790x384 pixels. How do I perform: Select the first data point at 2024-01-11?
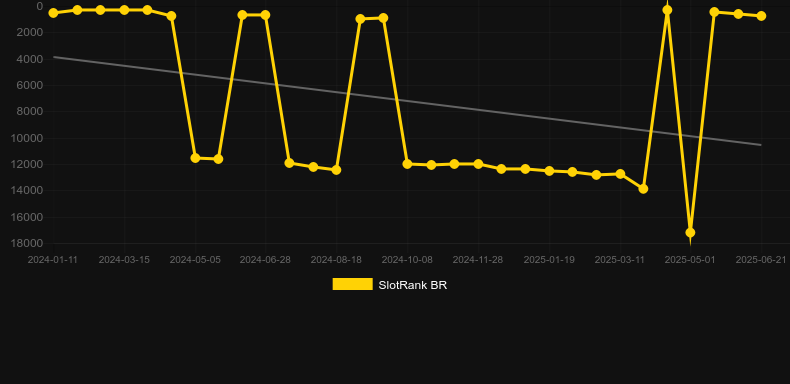tap(53, 13)
